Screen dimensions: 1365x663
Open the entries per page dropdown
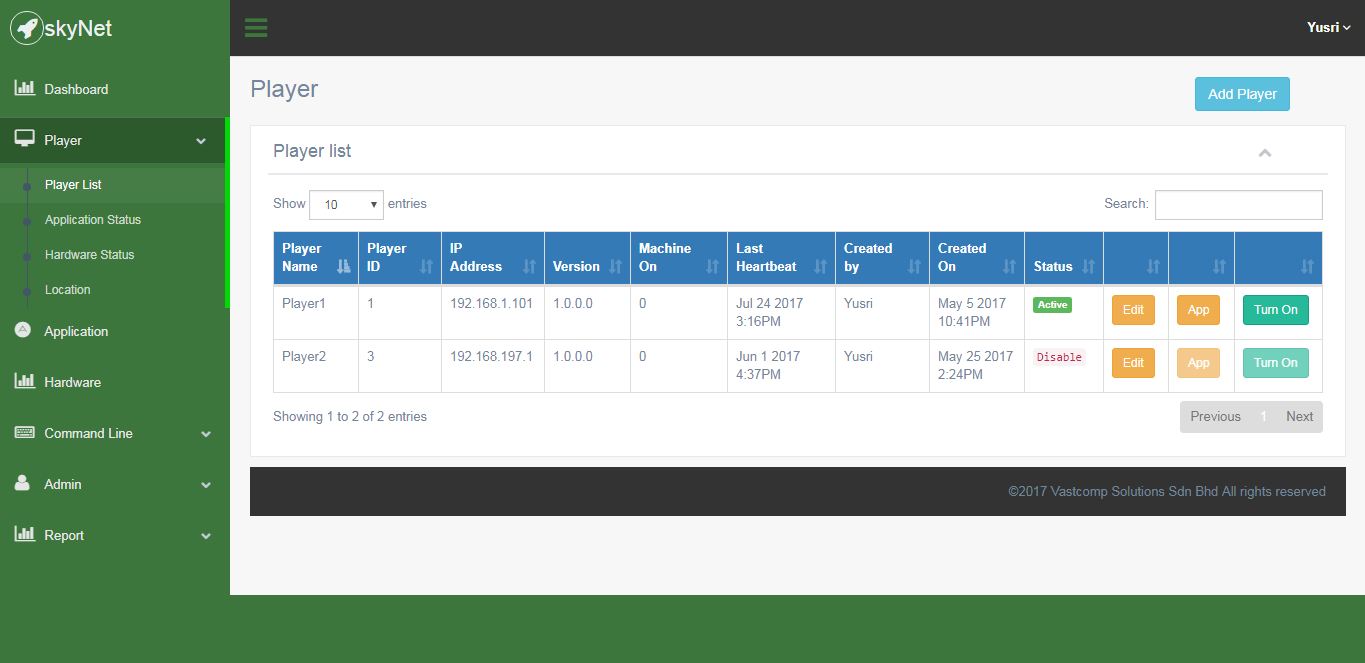point(346,205)
